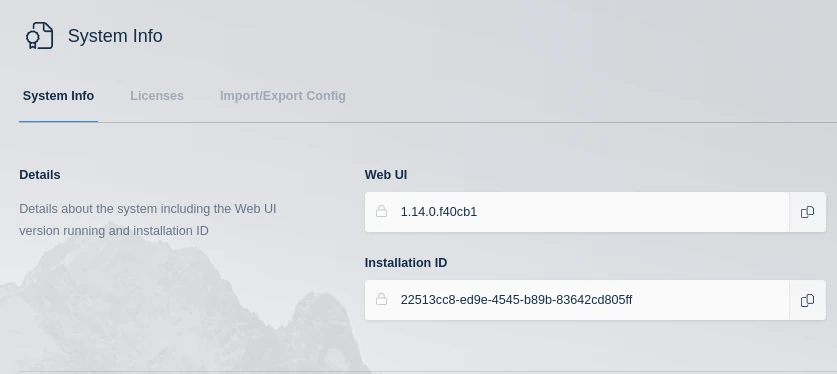
Task: Click the Installation ID field label
Action: tap(406, 263)
